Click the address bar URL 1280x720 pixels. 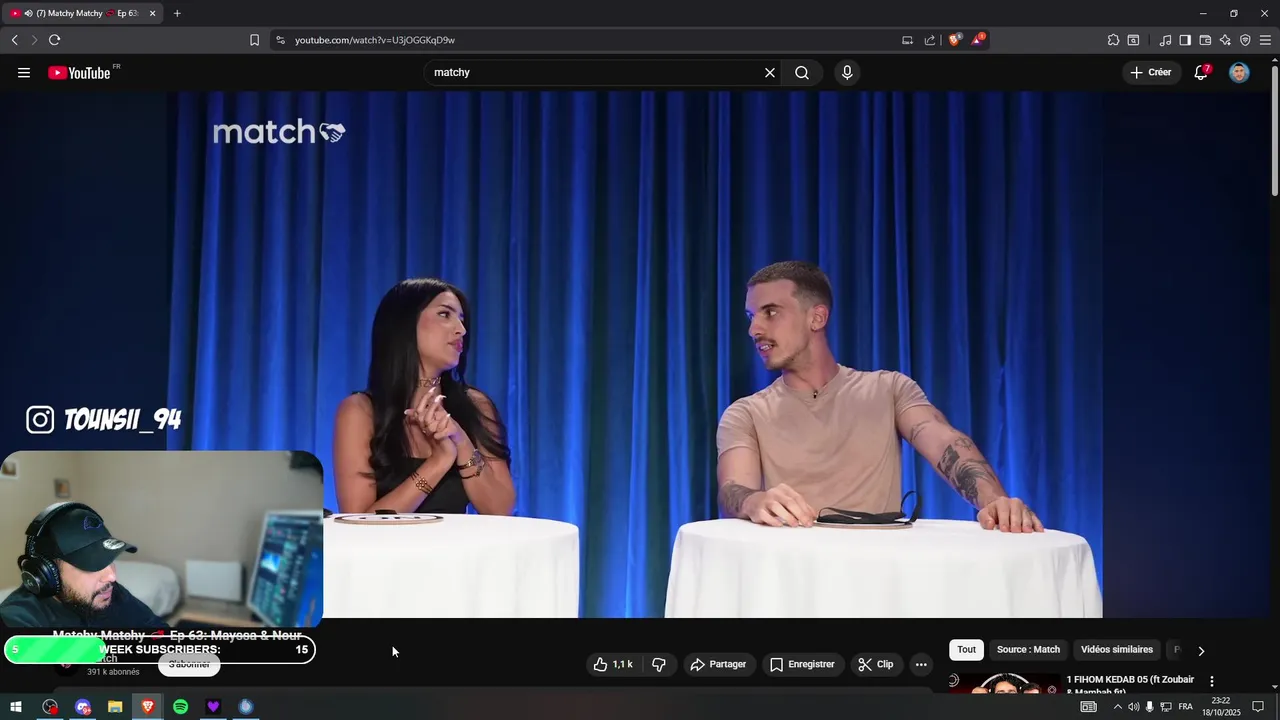point(375,40)
